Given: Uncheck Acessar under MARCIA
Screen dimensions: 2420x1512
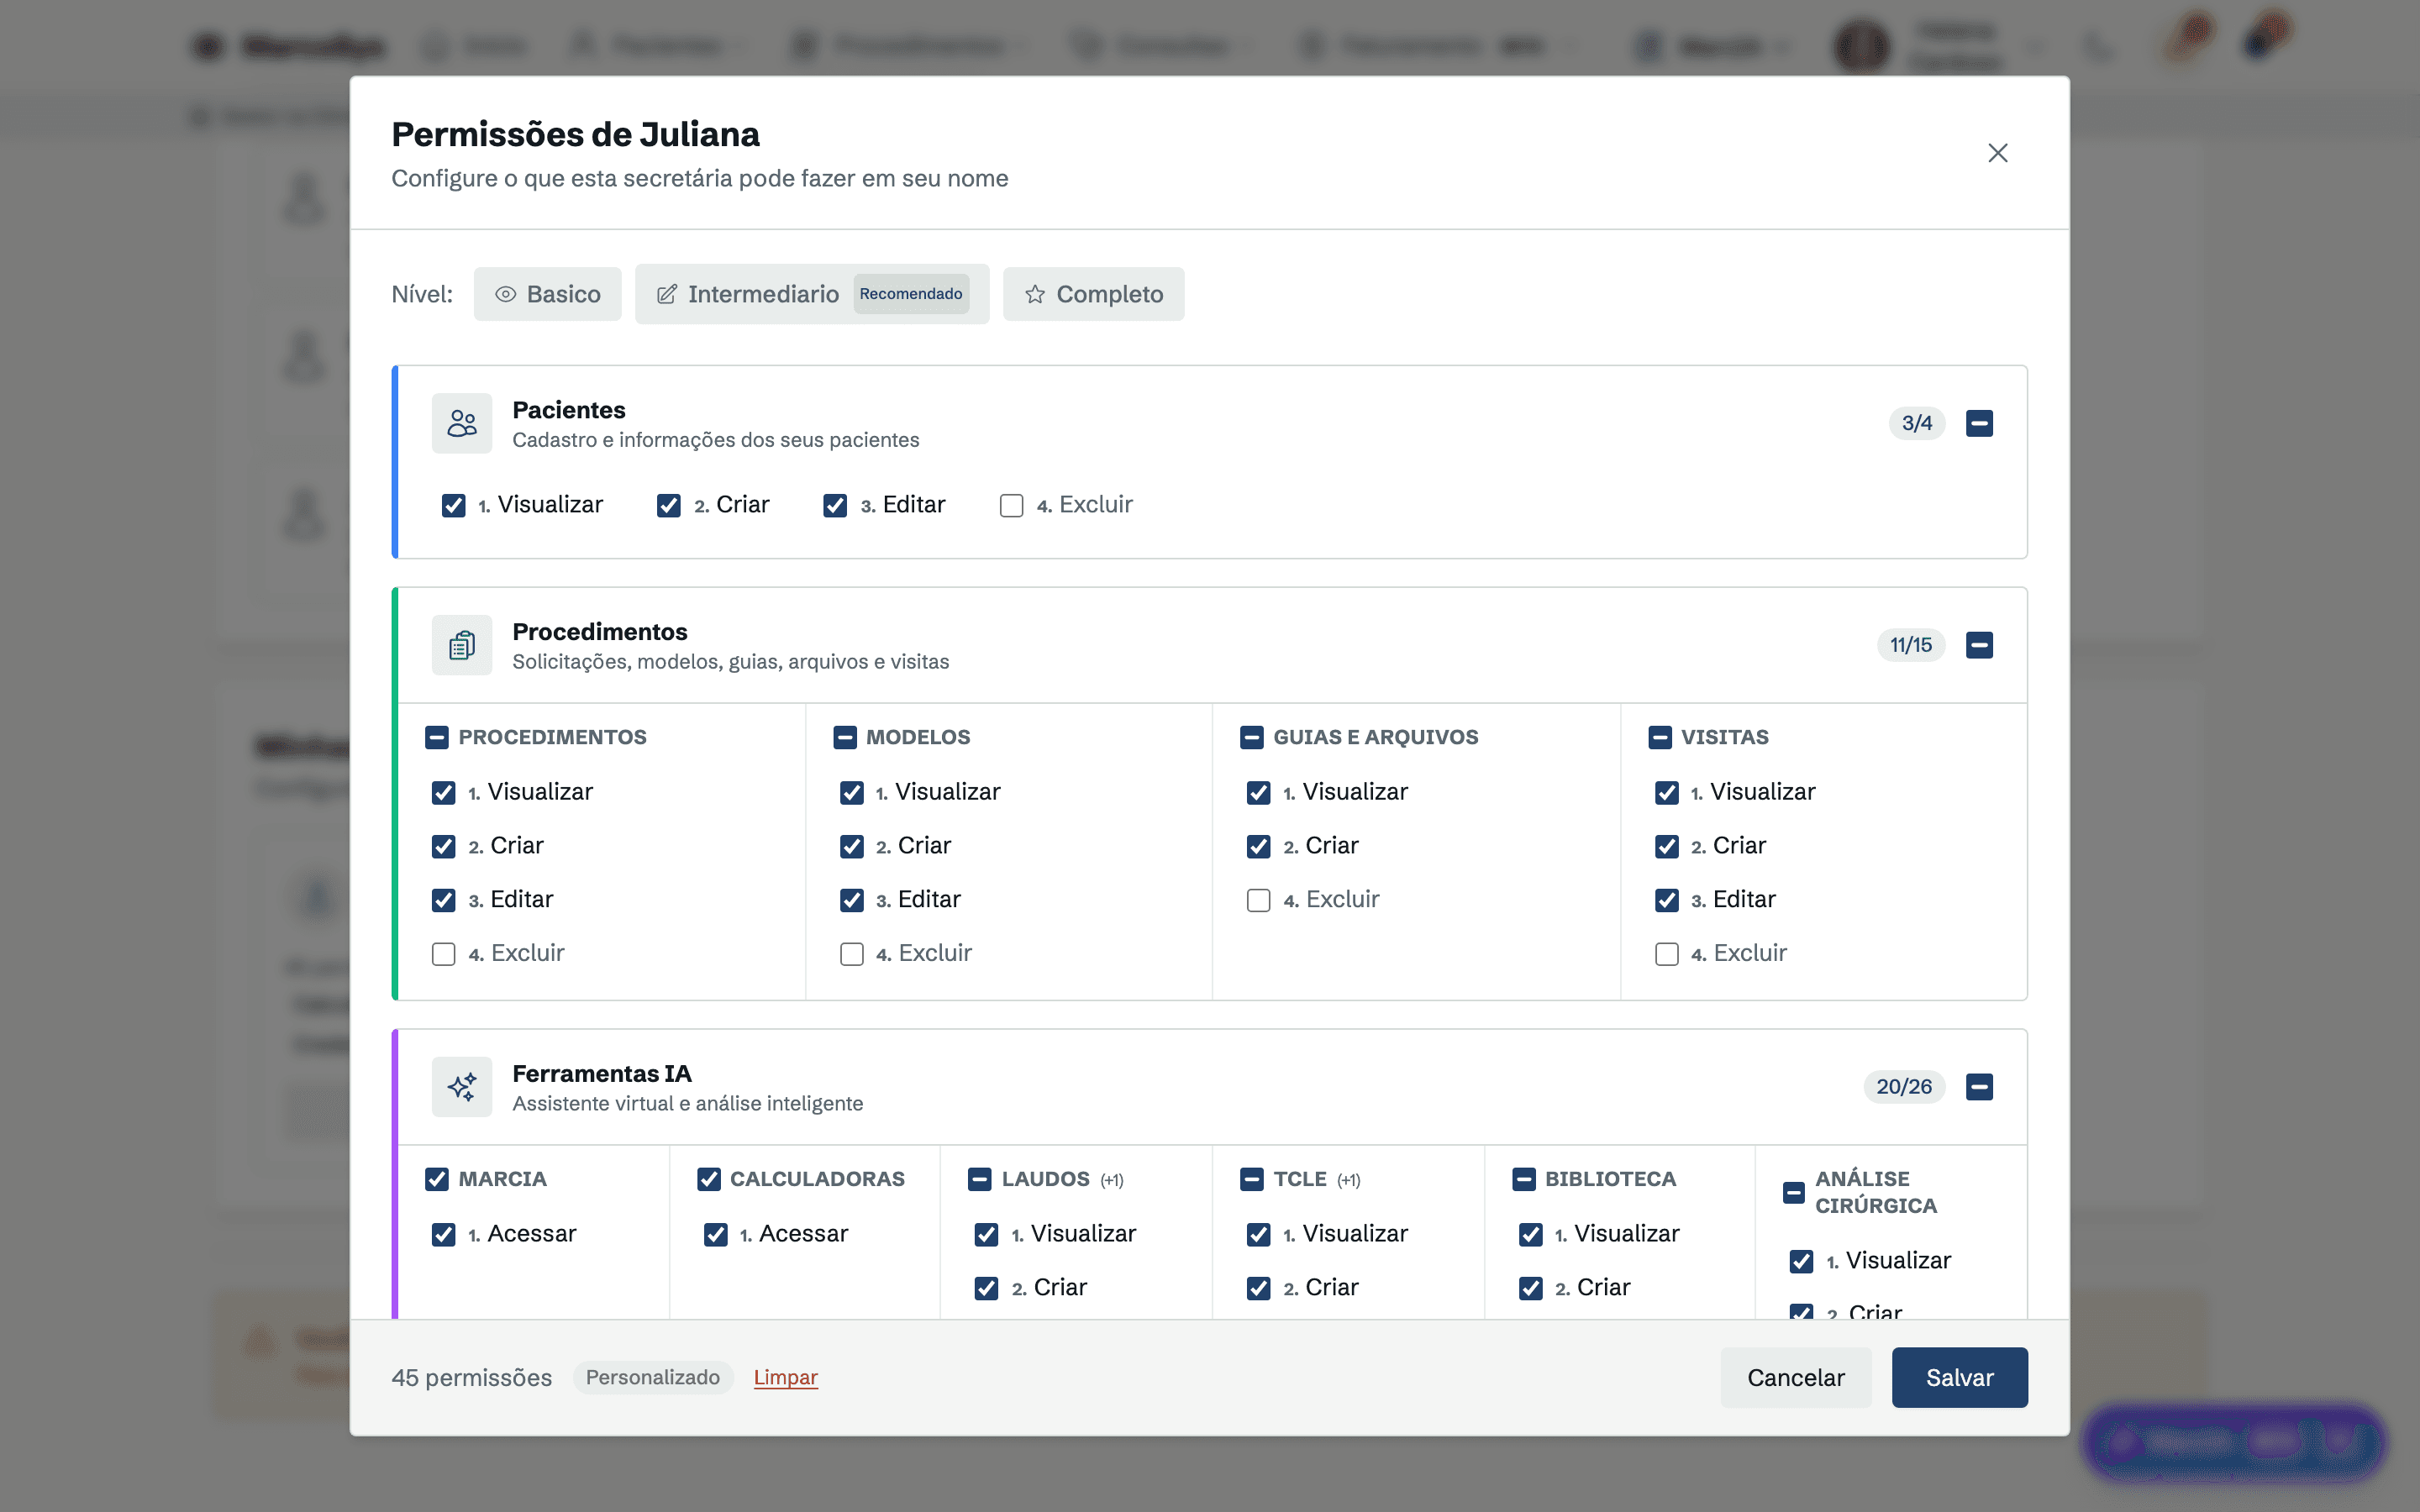Looking at the screenshot, I should coord(444,1235).
